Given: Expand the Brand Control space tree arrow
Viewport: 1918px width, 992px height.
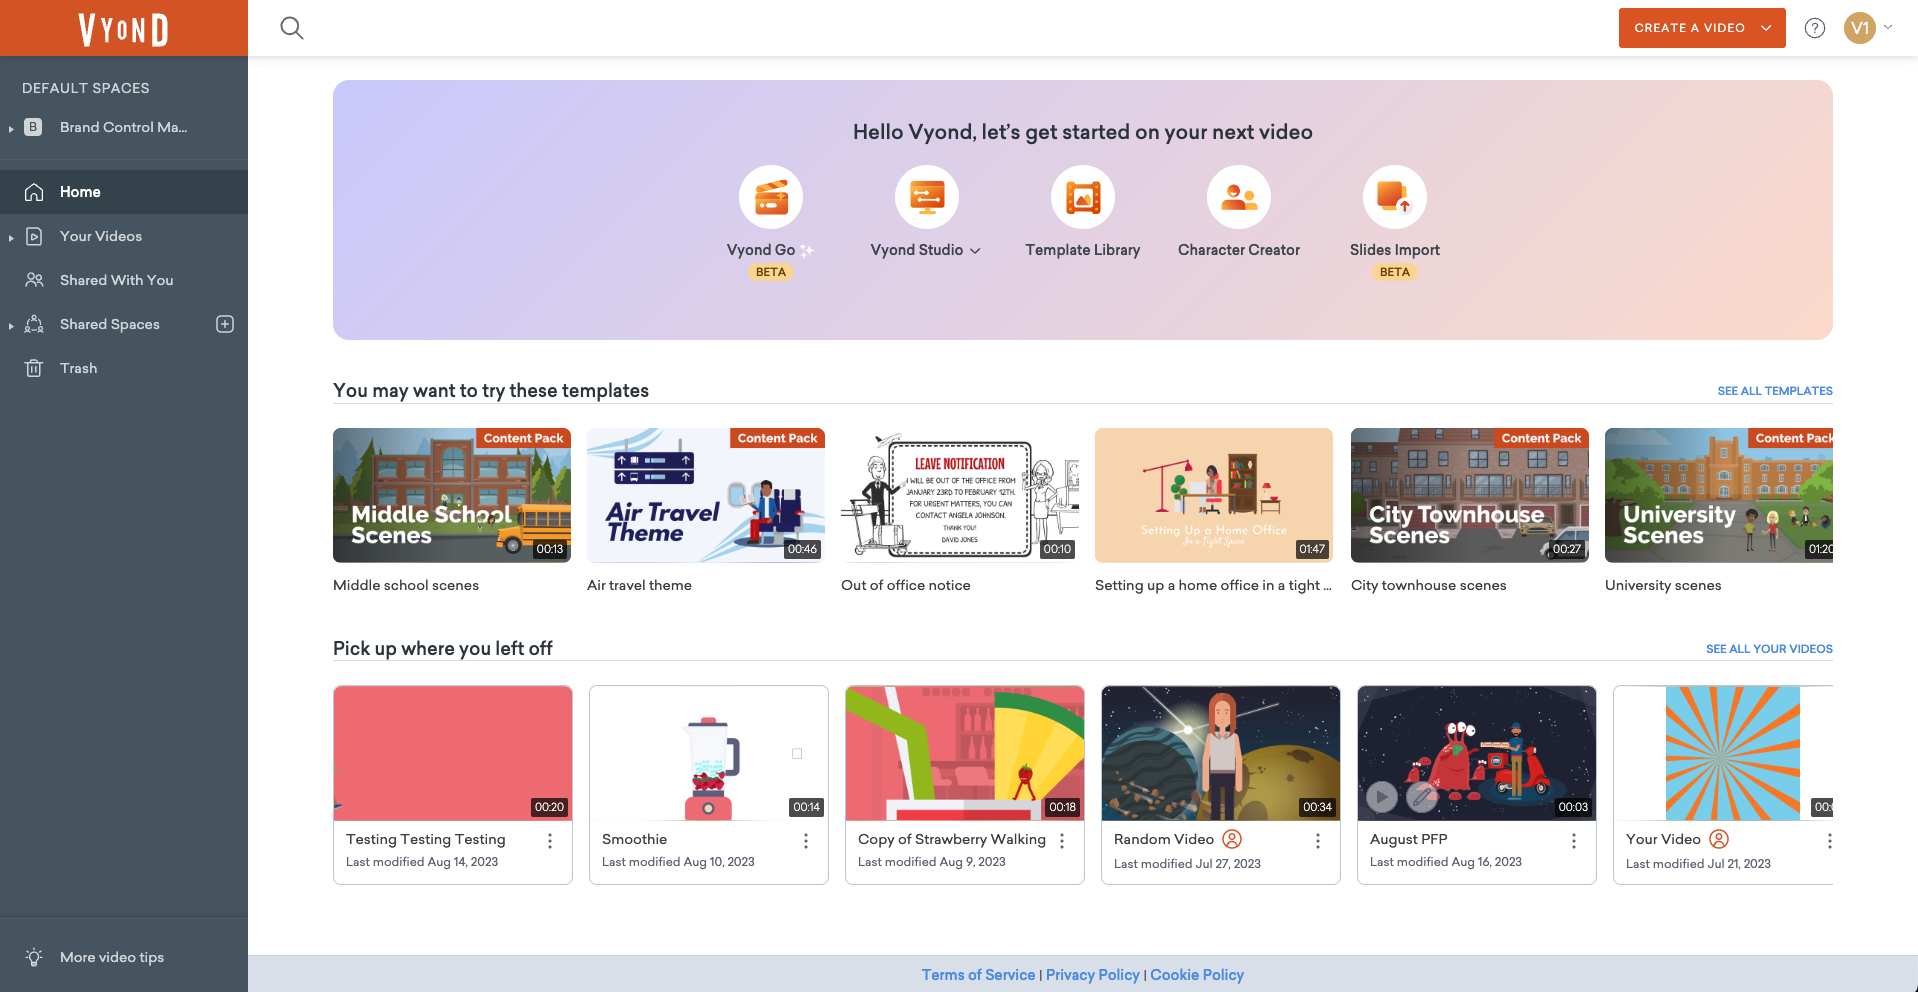Looking at the screenshot, I should 11,128.
